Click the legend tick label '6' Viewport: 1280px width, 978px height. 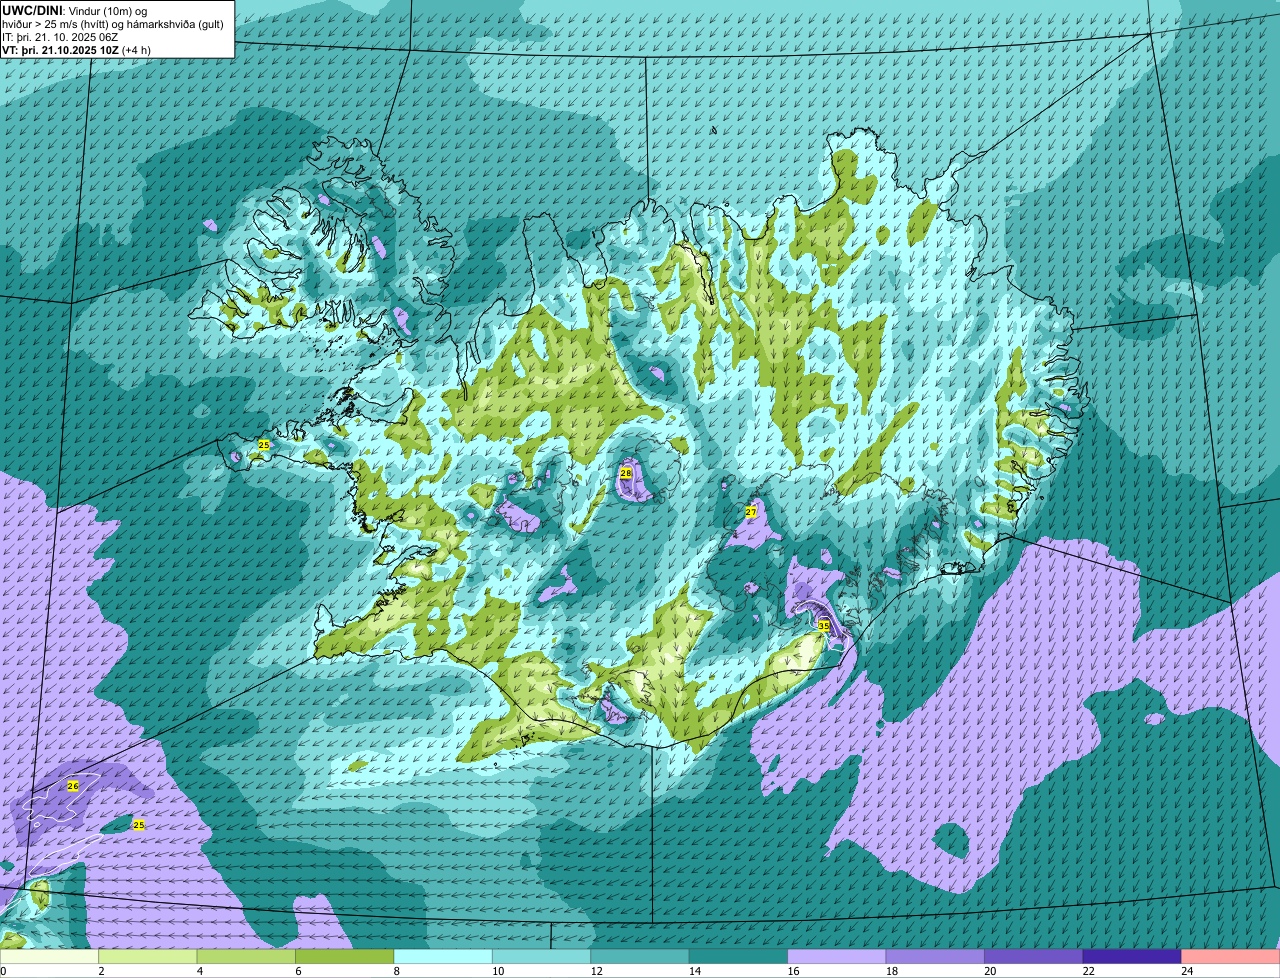(298, 970)
